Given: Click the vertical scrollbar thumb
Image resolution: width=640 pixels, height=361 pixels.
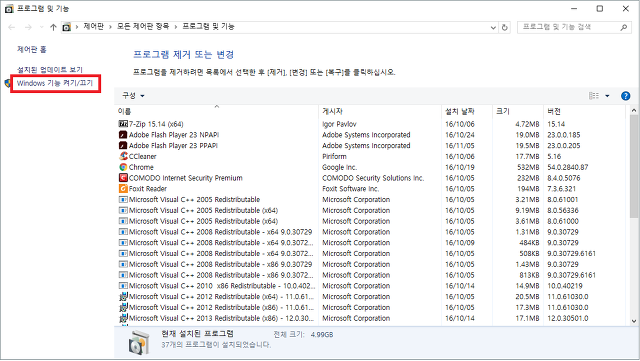Looking at the screenshot, I should (x=633, y=167).
